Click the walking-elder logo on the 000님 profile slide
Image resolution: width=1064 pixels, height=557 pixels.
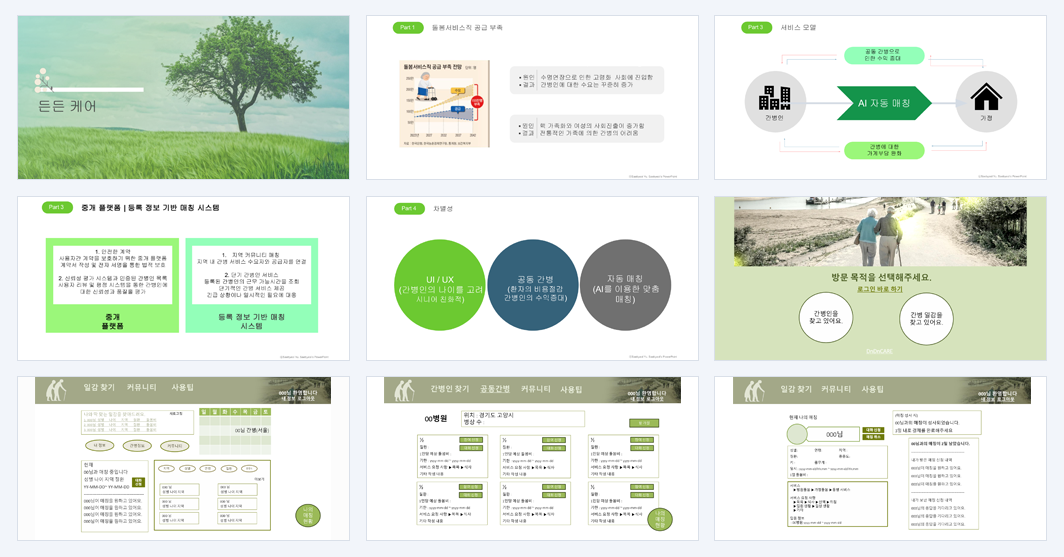pyautogui.click(x=753, y=391)
